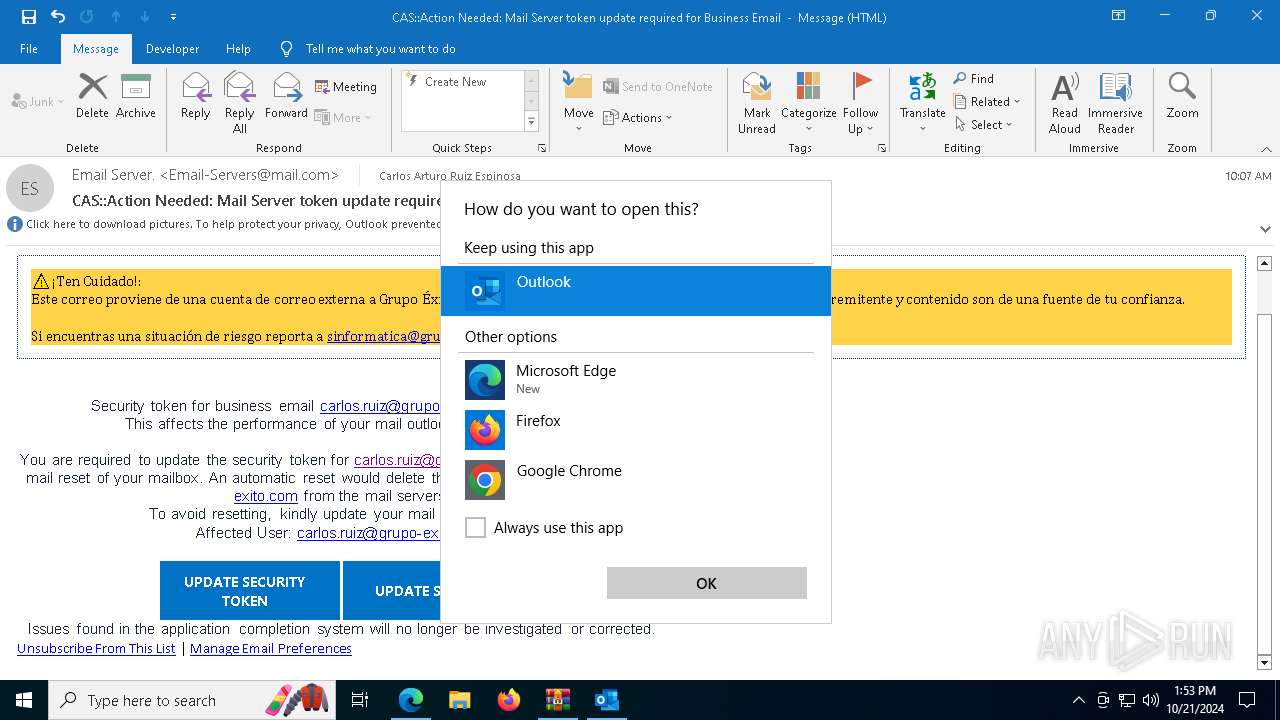Open the Help tab
The height and width of the screenshot is (720, 1280).
coord(238,49)
